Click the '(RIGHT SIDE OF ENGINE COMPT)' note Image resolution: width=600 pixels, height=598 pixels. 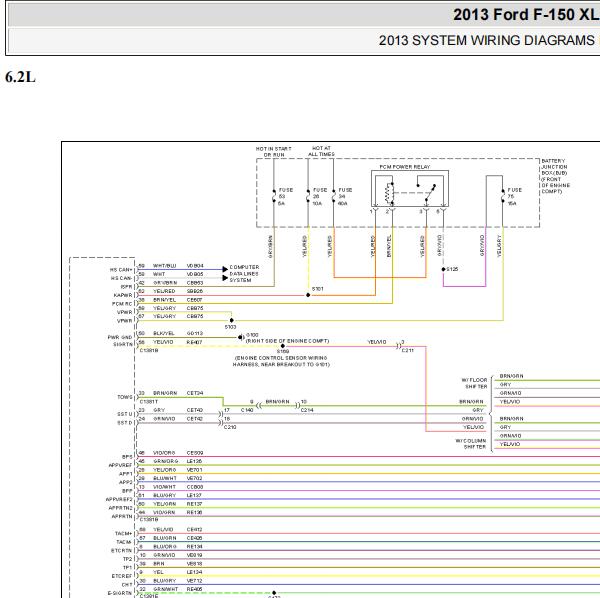[287, 341]
